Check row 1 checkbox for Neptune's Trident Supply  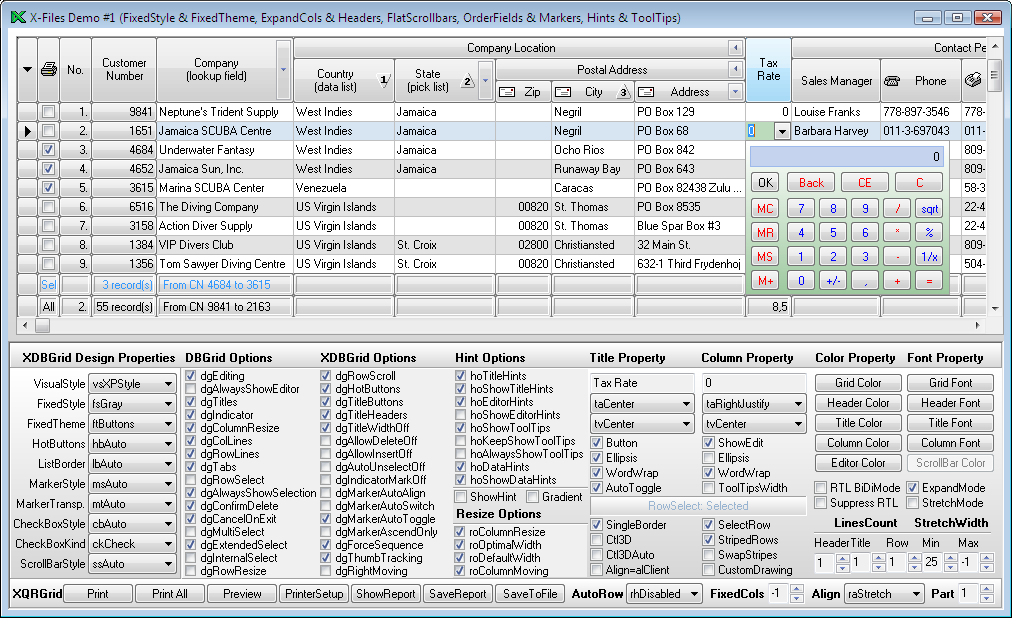(48, 112)
